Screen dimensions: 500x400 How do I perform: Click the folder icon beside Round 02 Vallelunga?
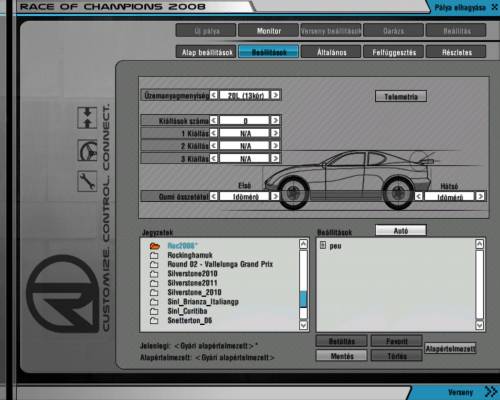tap(154, 265)
